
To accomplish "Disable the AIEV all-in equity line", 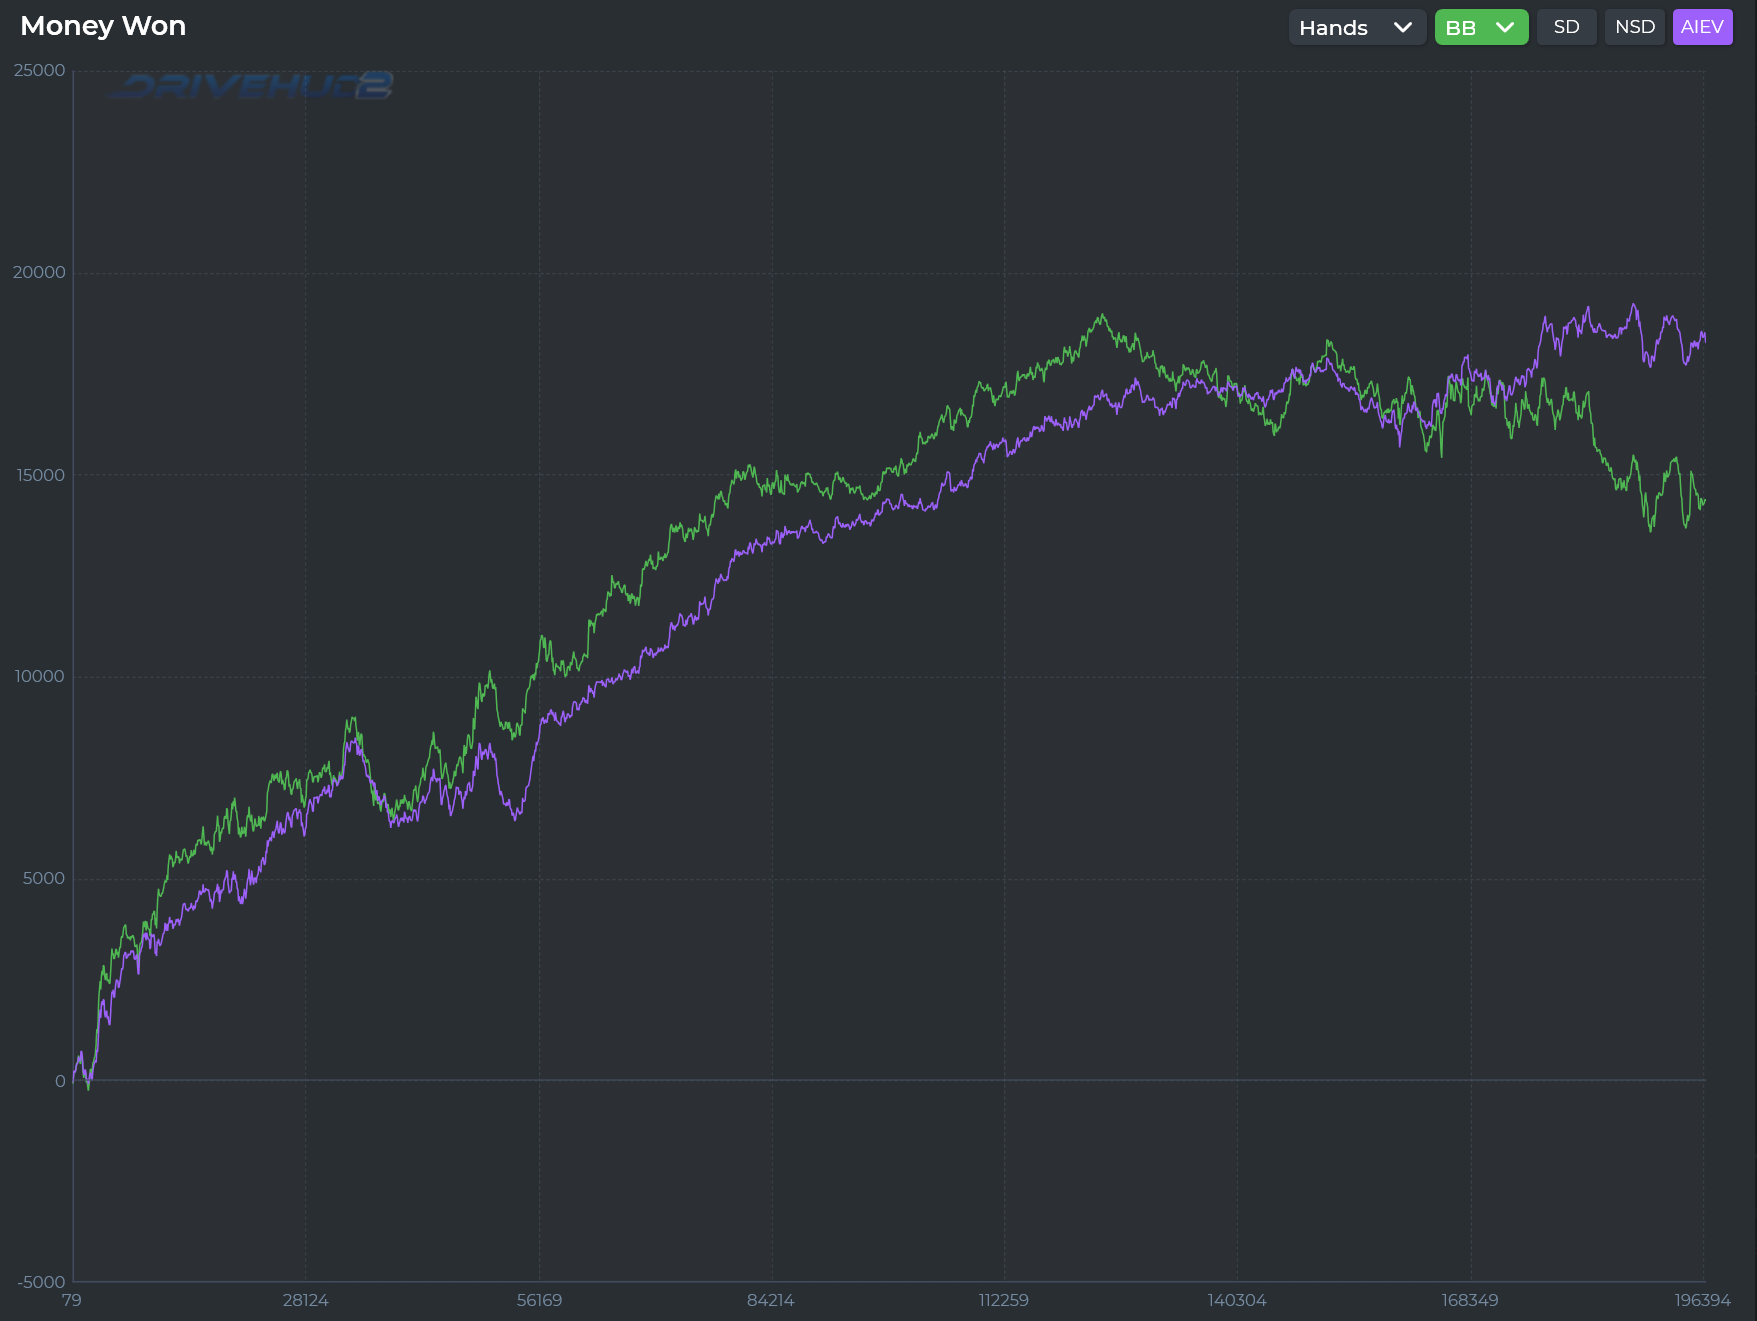I will [1702, 27].
